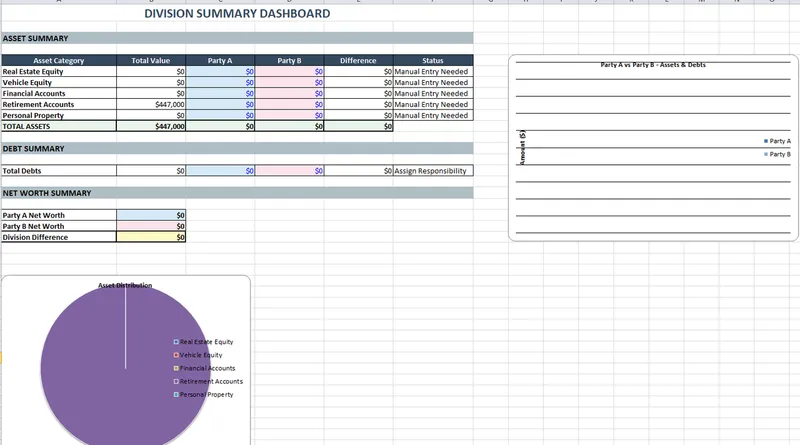The width and height of the screenshot is (800, 445).
Task: Select Real Estate Equity Difference cell
Action: coord(358,71)
